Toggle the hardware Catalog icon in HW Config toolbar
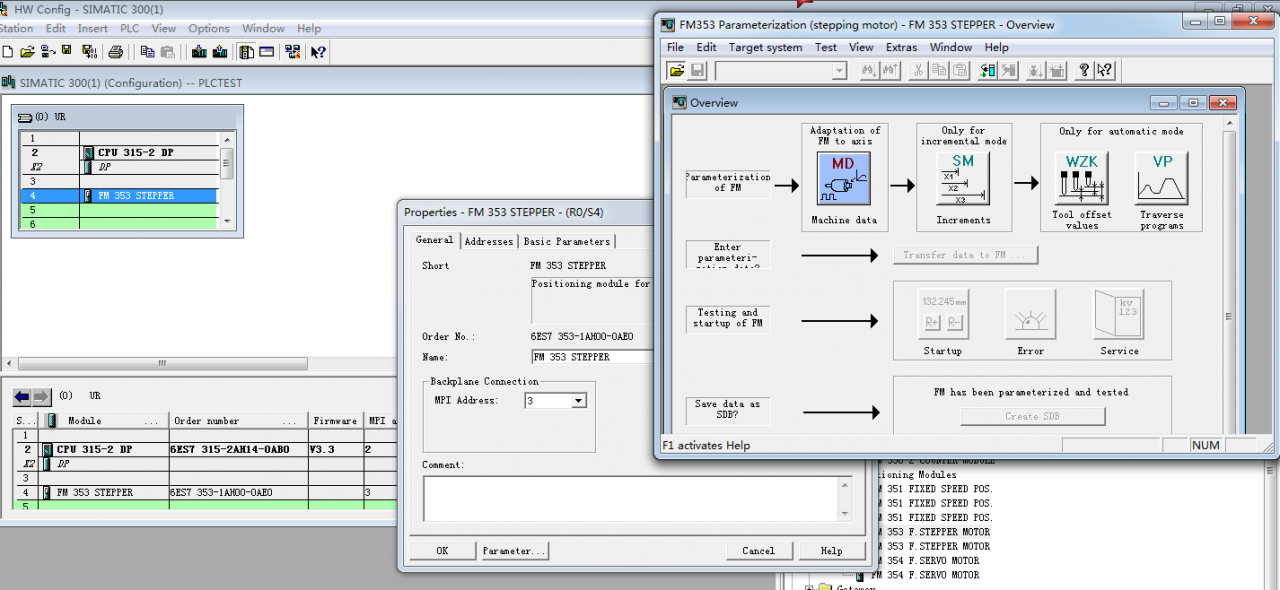The image size is (1280, 590). click(246, 52)
